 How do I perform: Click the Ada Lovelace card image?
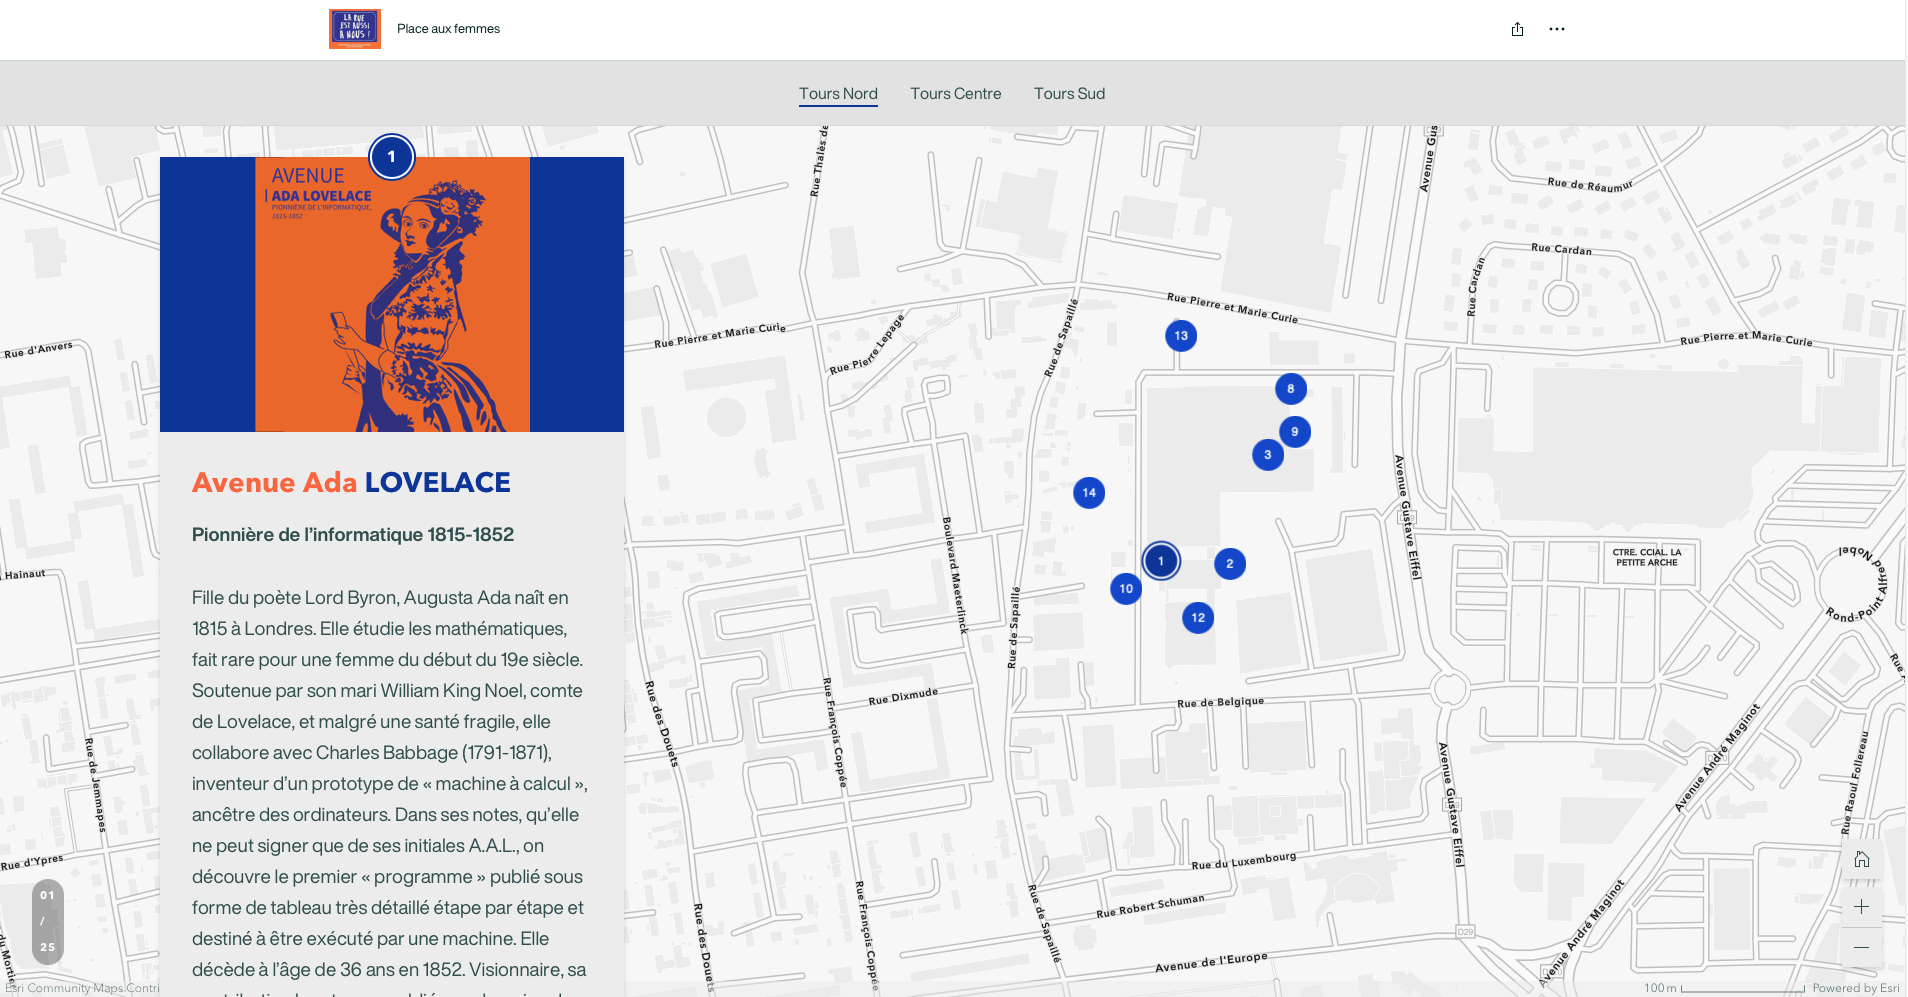pyautogui.click(x=392, y=294)
